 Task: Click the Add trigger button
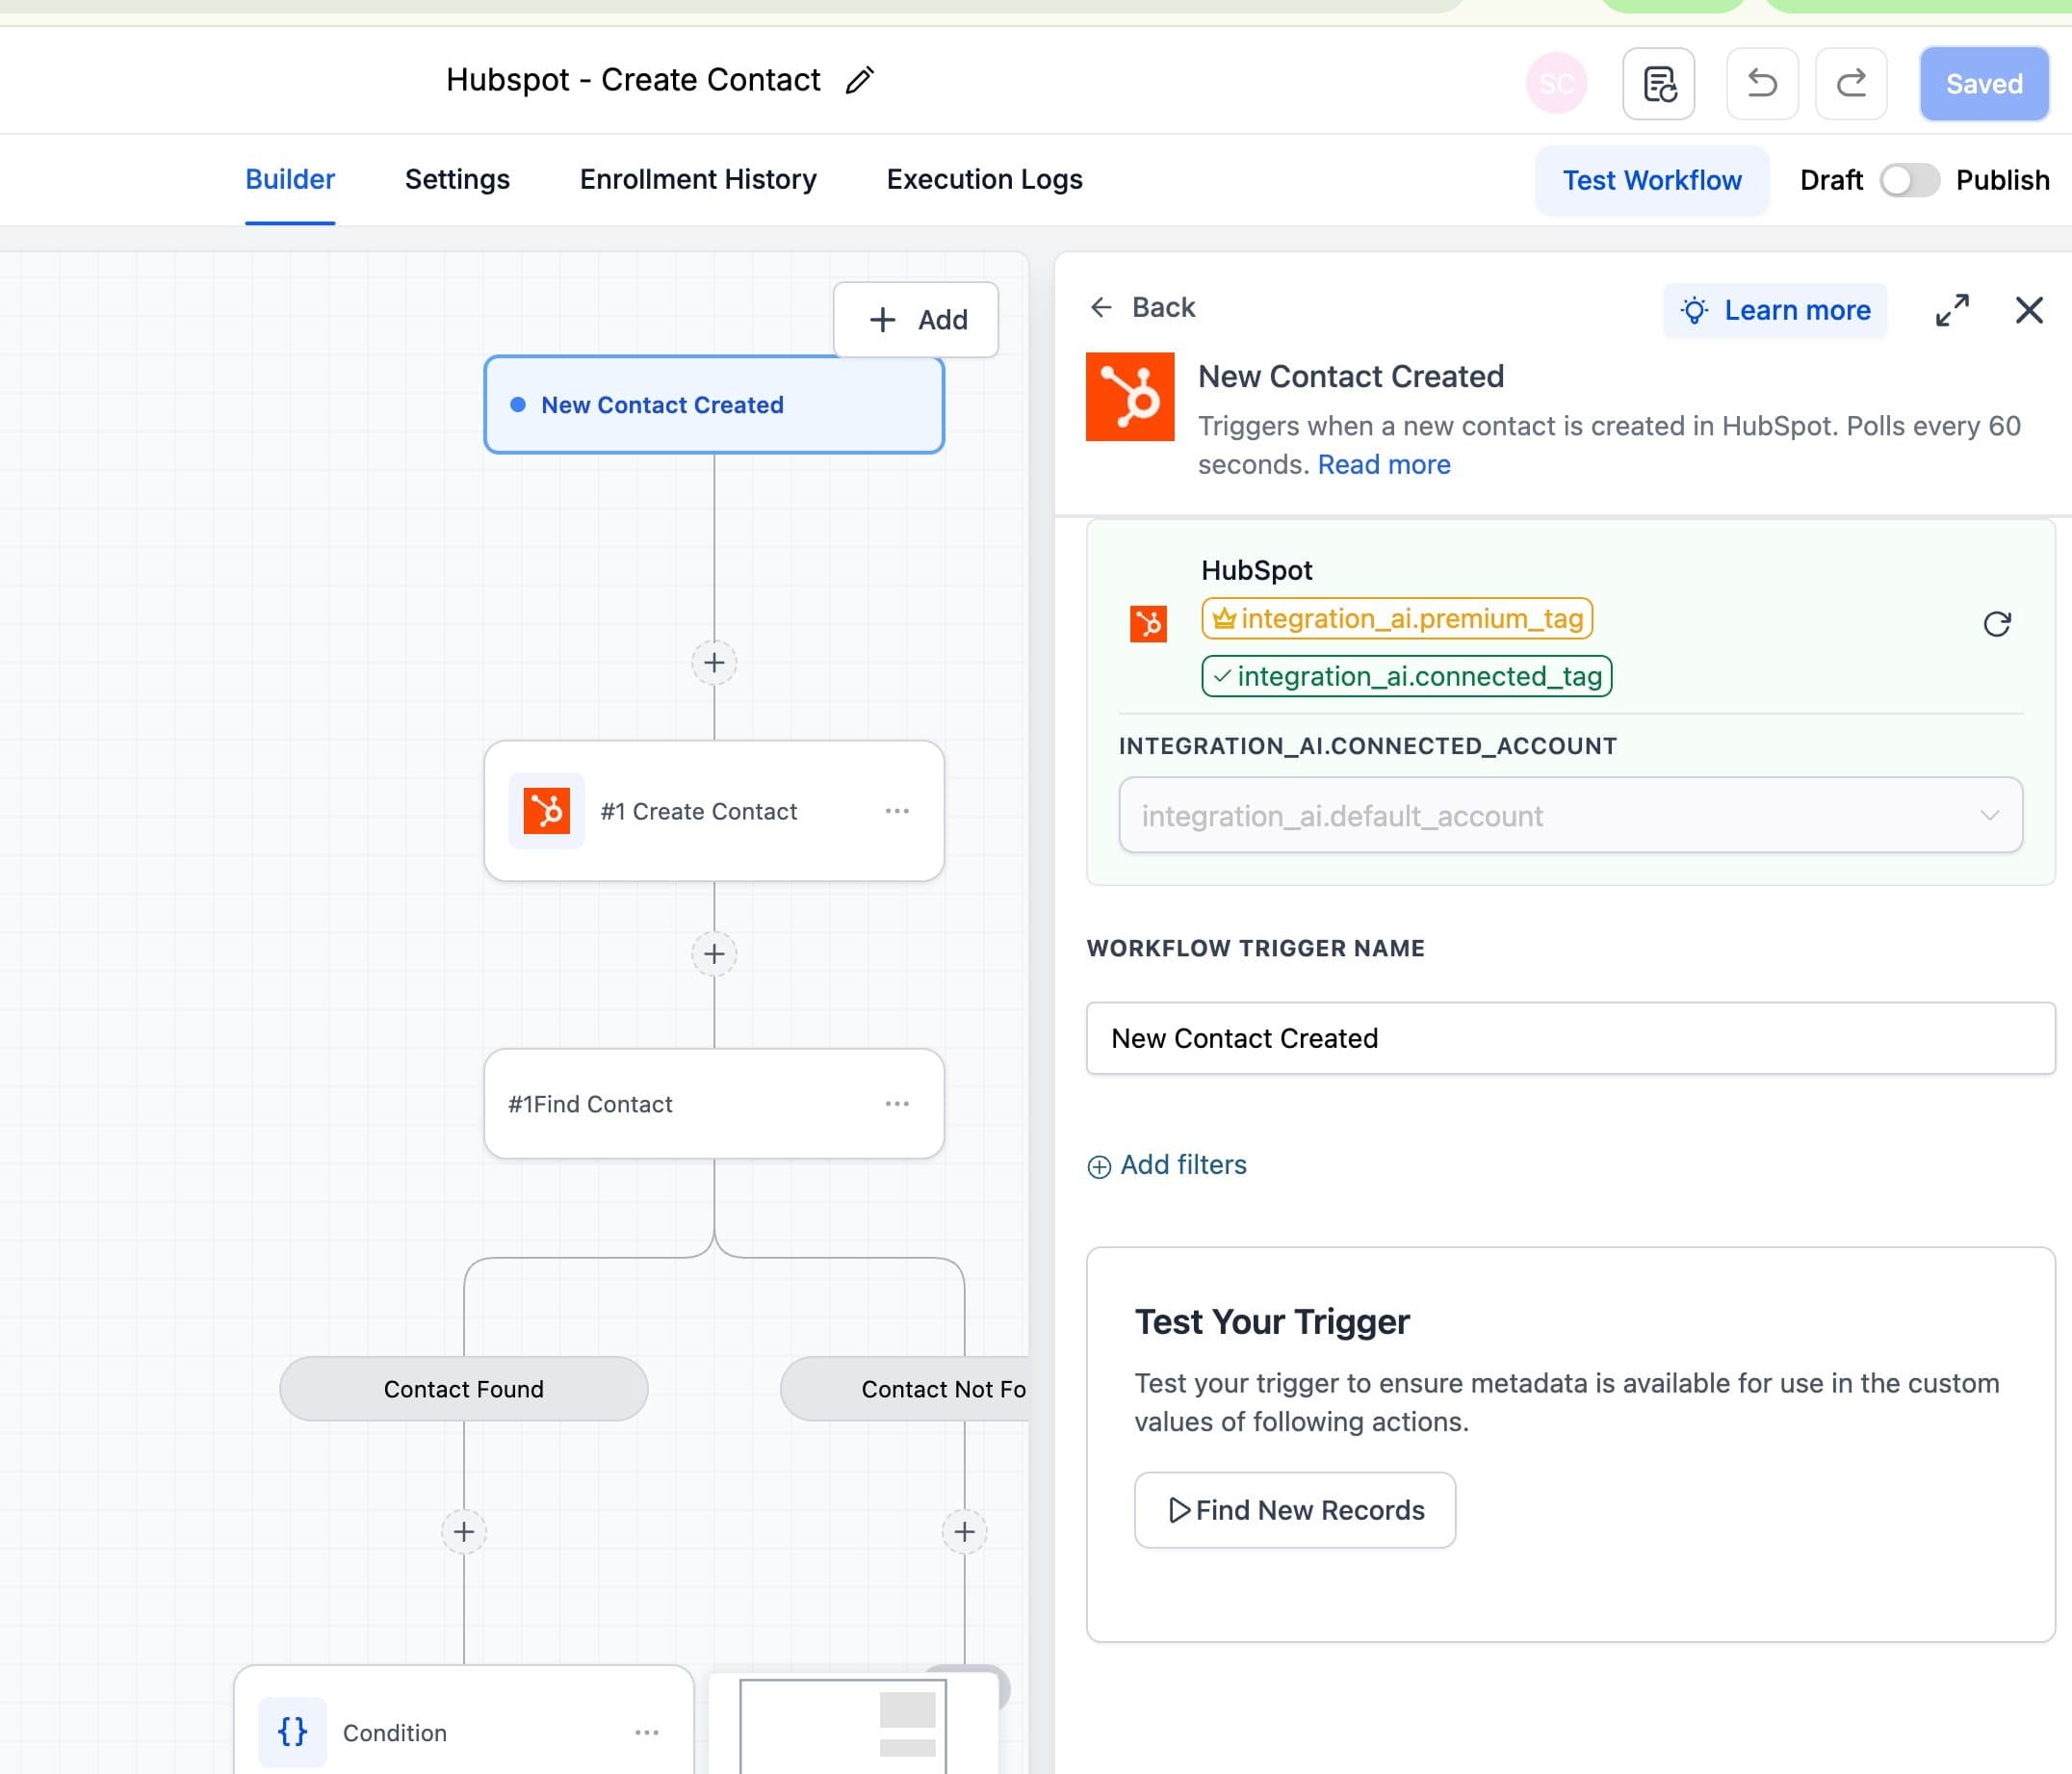click(916, 320)
